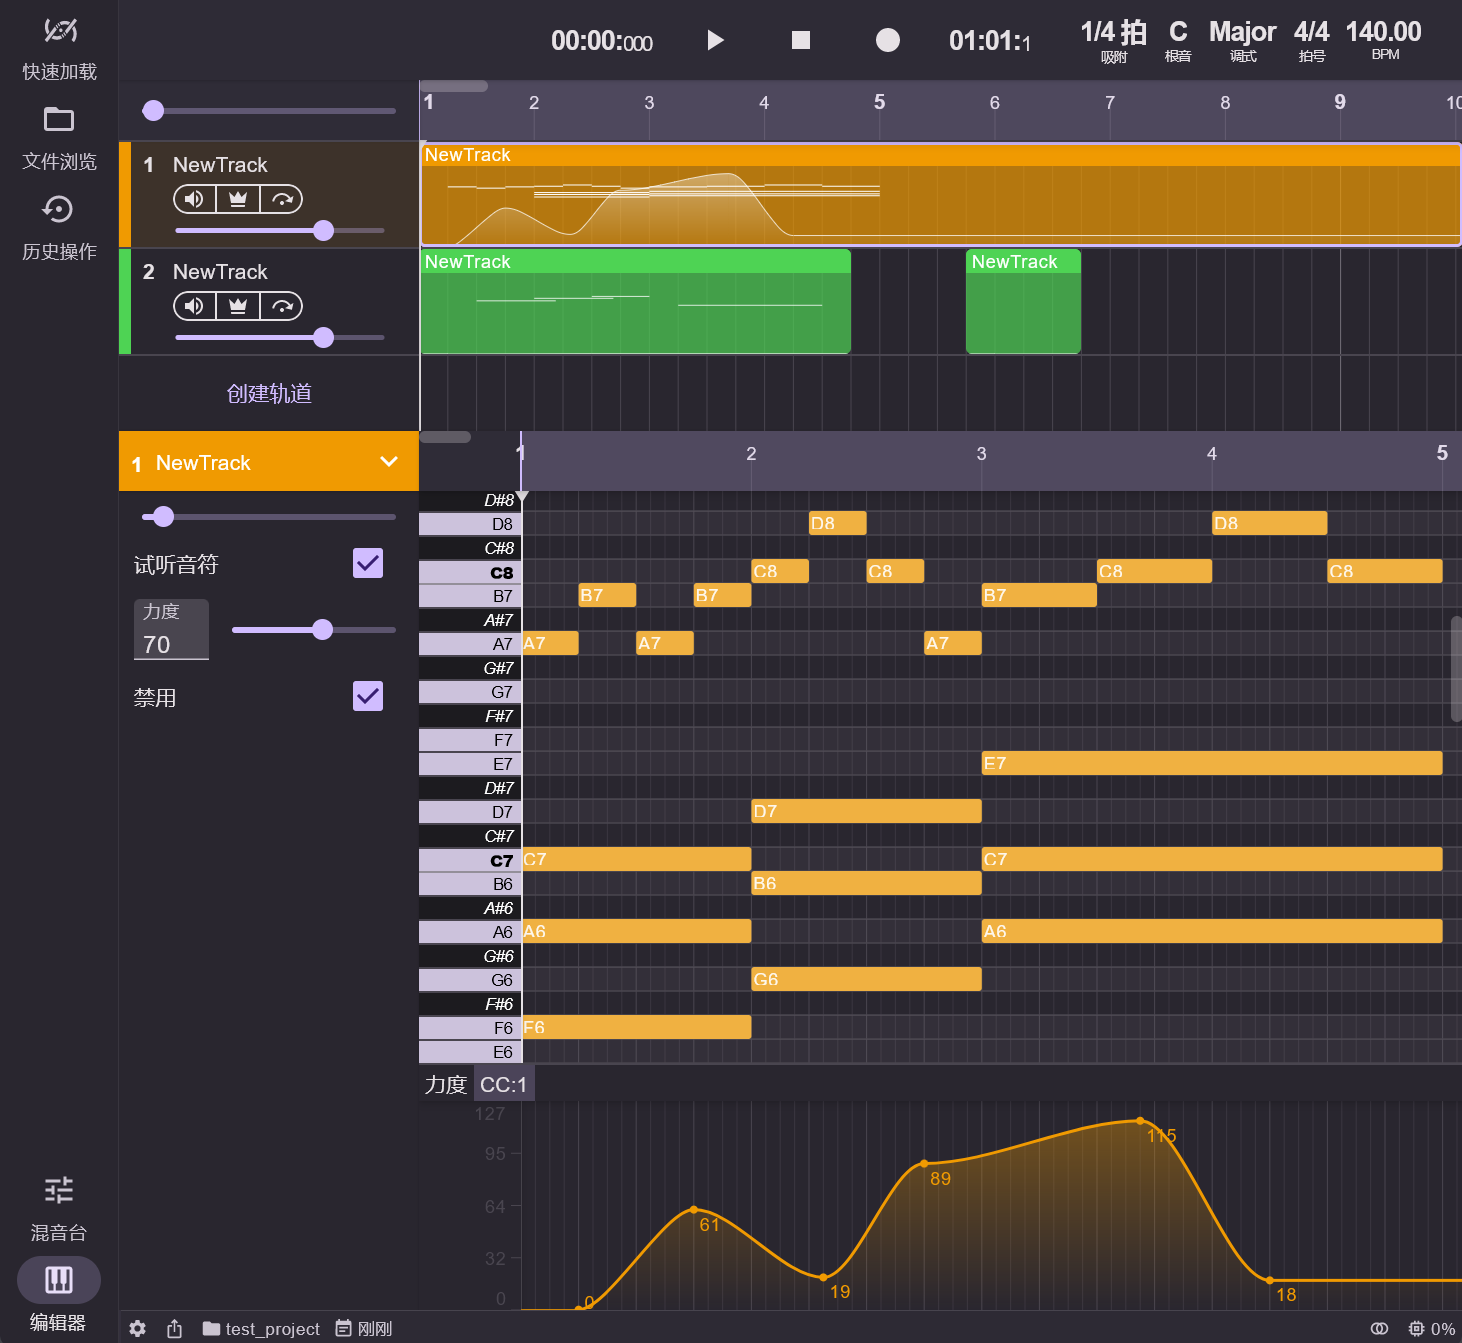Click bar 9 on arrangement timeline ruler
Image resolution: width=1462 pixels, height=1343 pixels.
coord(1340,102)
